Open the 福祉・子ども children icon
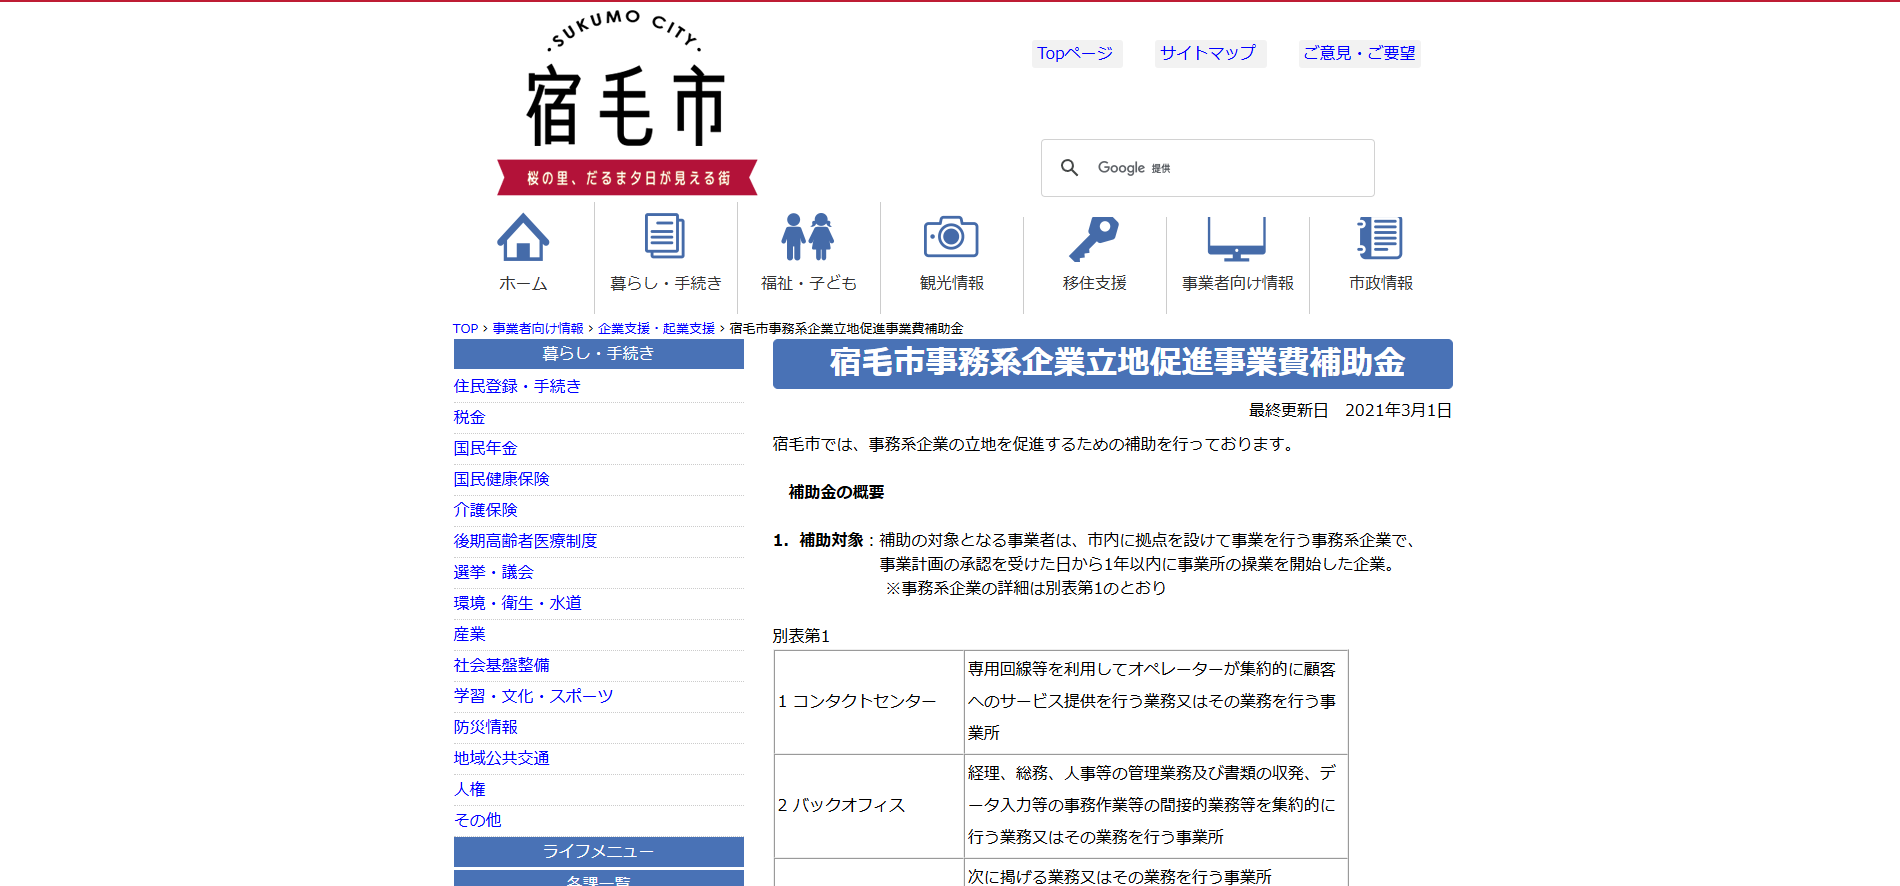 [808, 237]
